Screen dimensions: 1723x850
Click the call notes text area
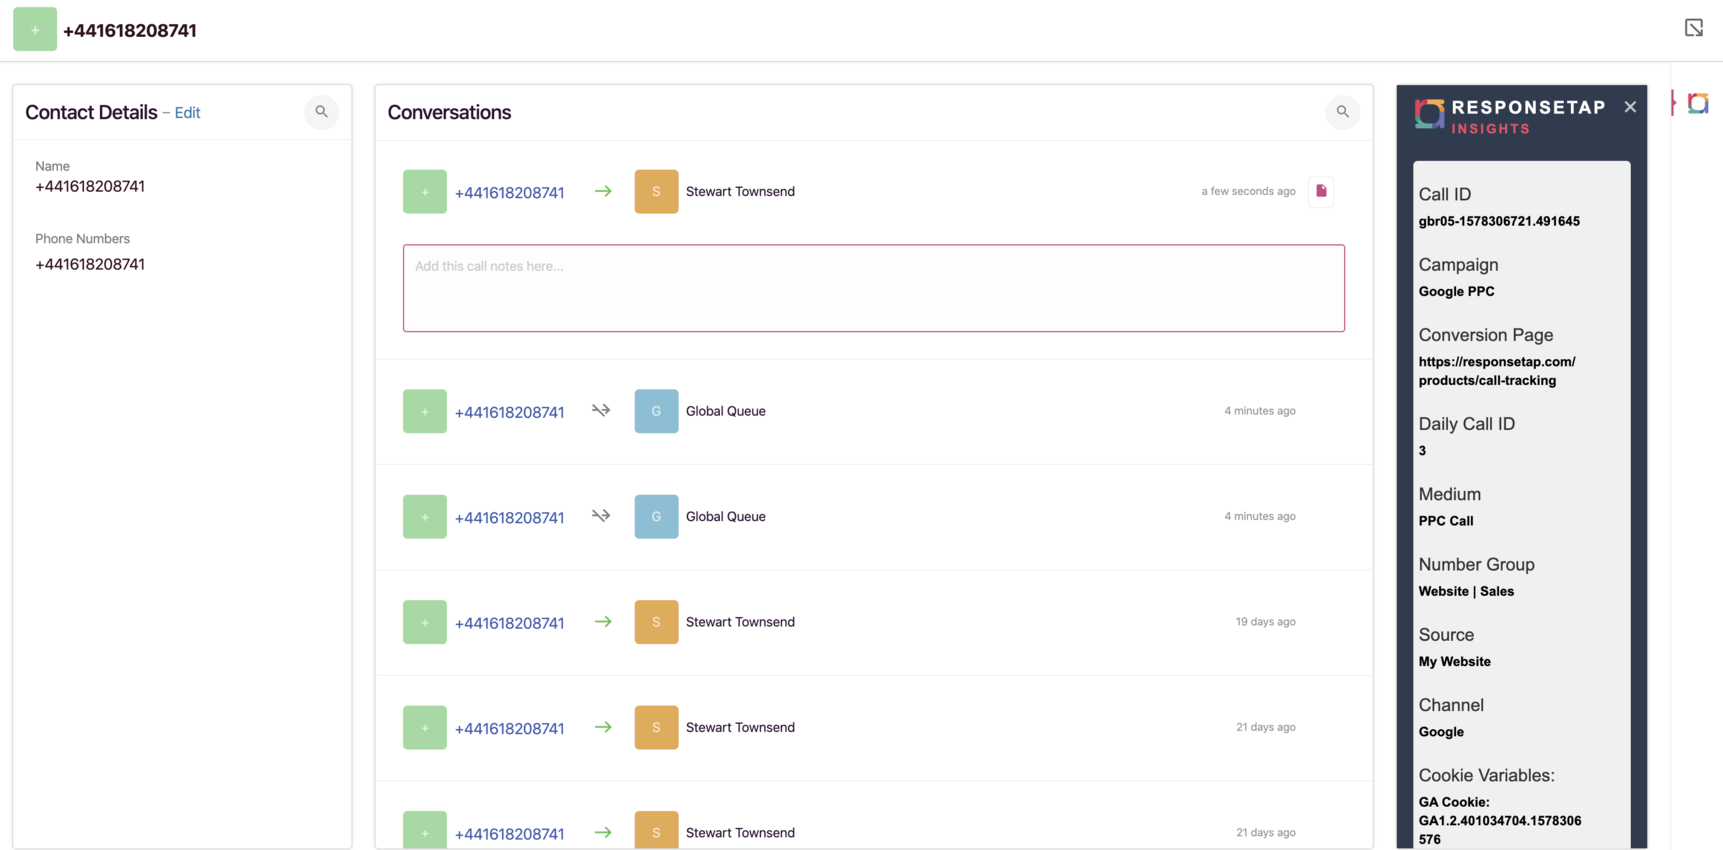tap(873, 288)
